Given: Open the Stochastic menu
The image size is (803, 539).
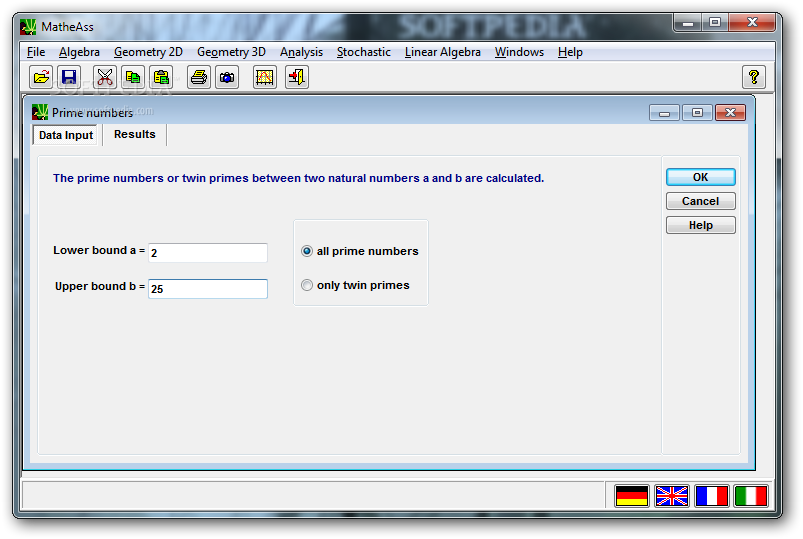Looking at the screenshot, I should click(x=364, y=52).
